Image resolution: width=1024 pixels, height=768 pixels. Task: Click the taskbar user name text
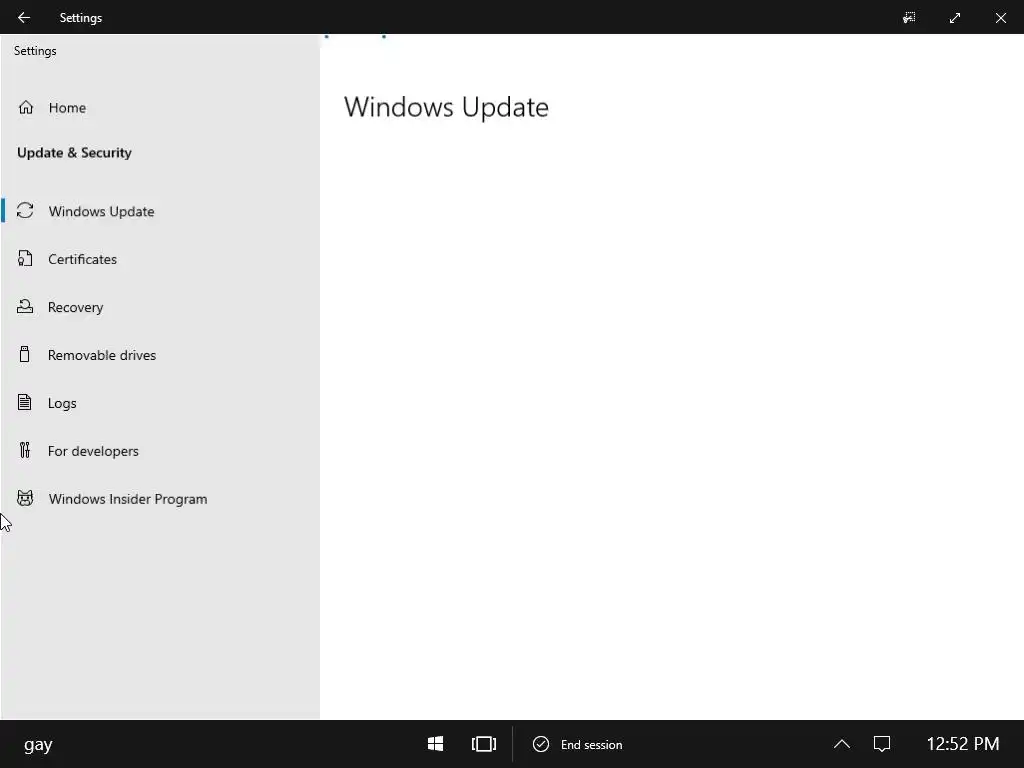[x=38, y=745]
